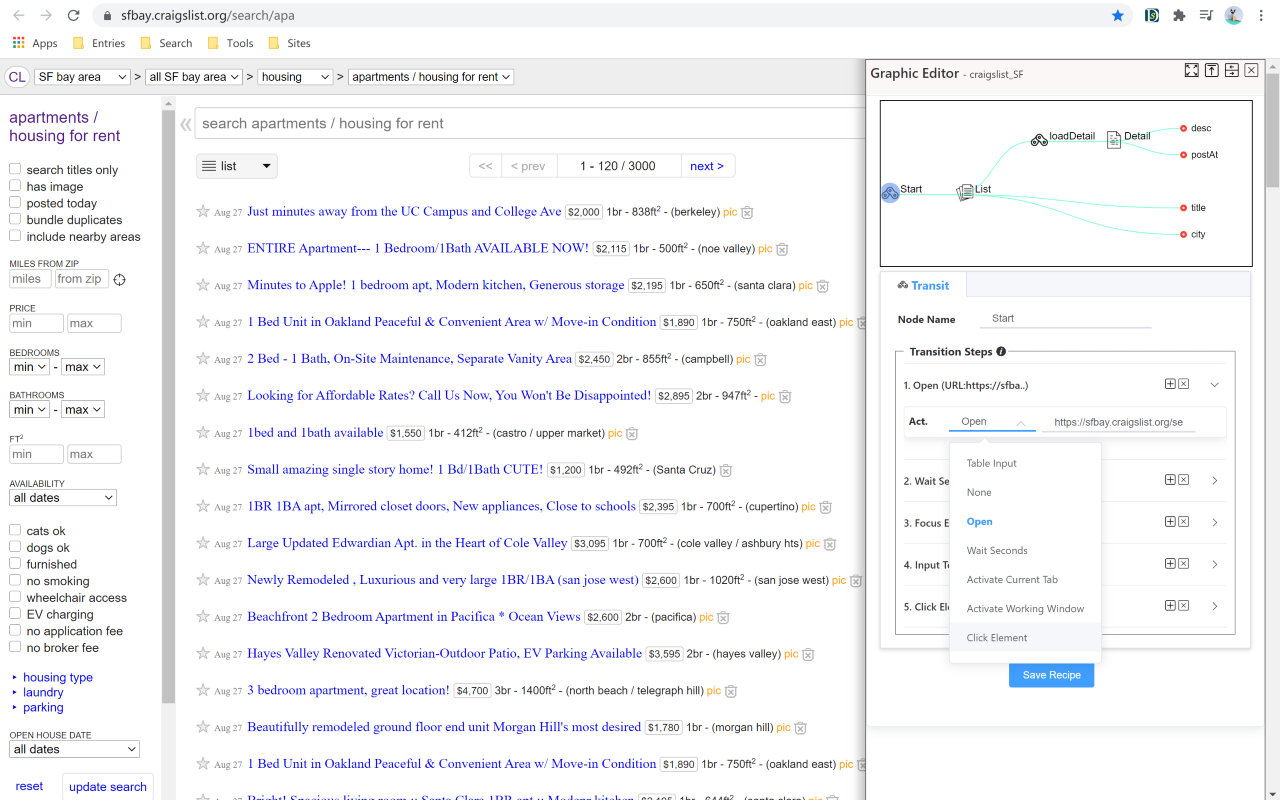Open the availability 'all dates' dropdown
This screenshot has height=800, width=1280.
(63, 498)
